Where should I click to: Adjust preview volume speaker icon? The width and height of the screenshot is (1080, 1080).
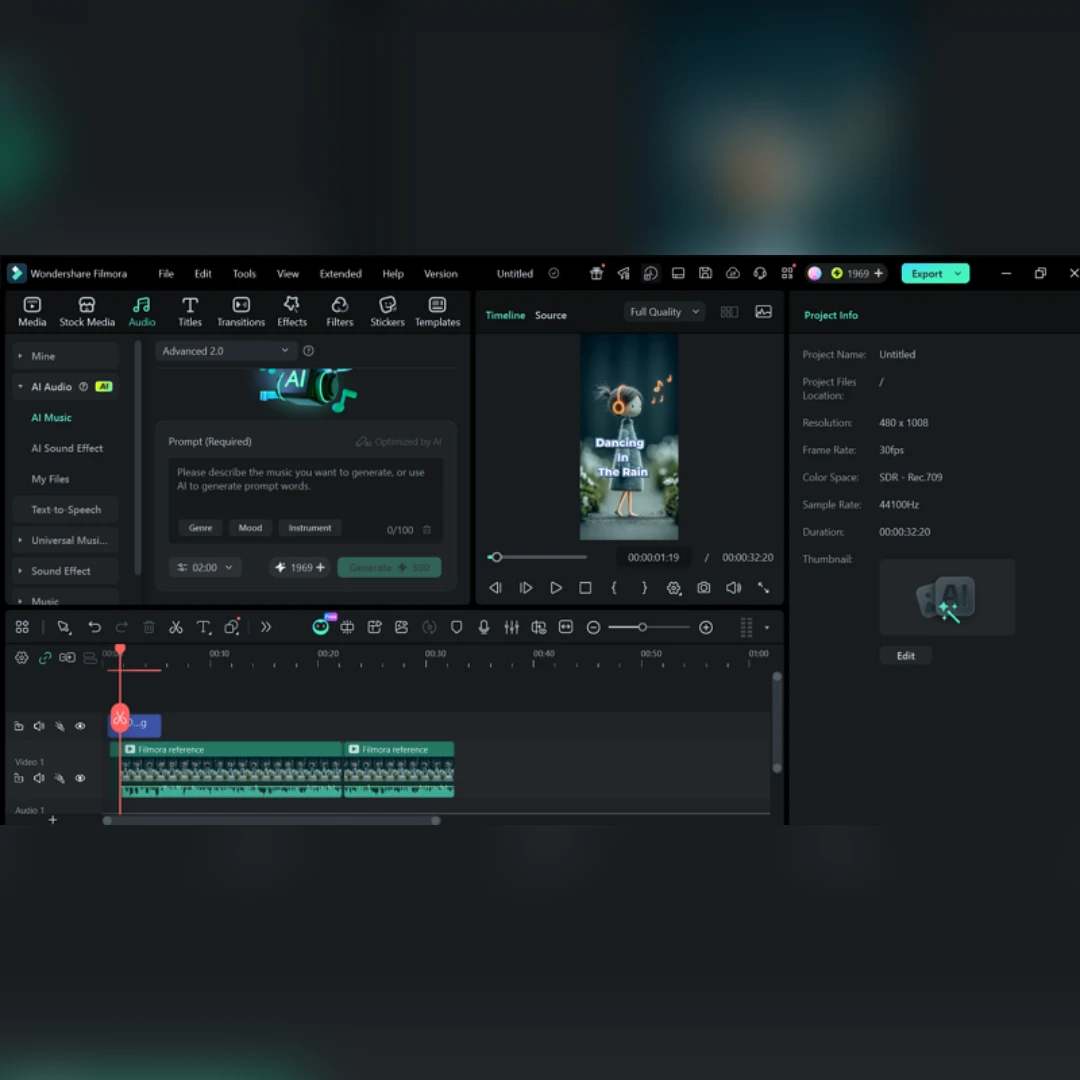coord(734,588)
